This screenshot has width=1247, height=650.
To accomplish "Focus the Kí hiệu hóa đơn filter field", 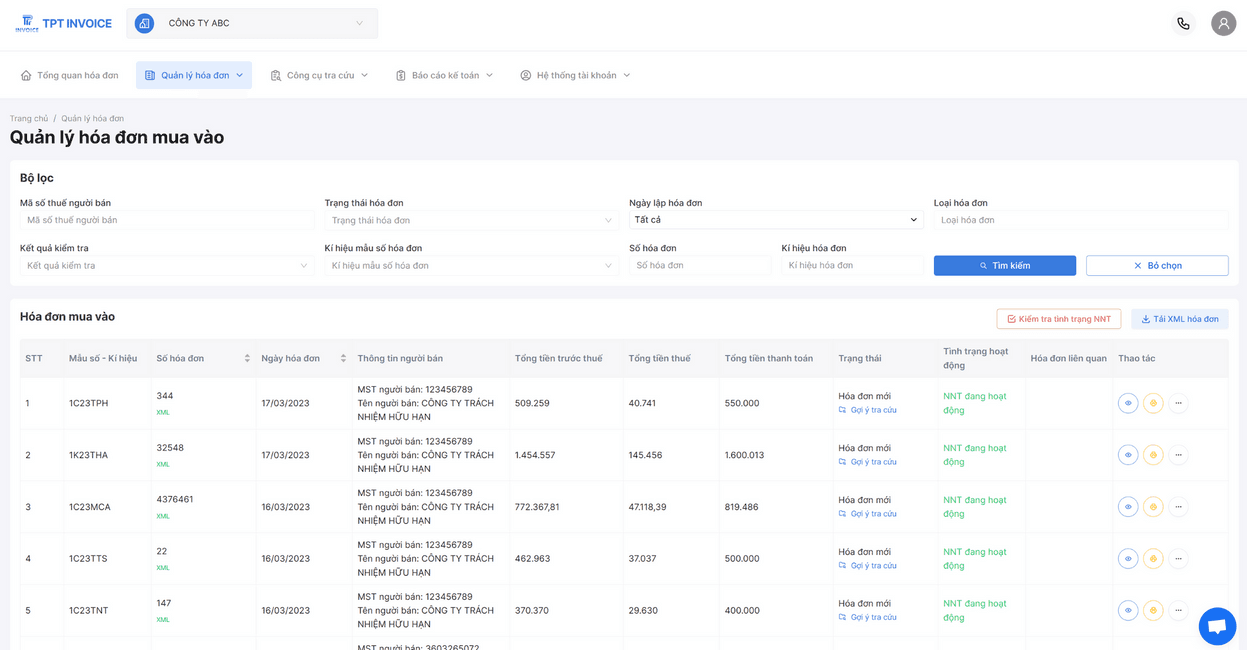I will (x=852, y=266).
